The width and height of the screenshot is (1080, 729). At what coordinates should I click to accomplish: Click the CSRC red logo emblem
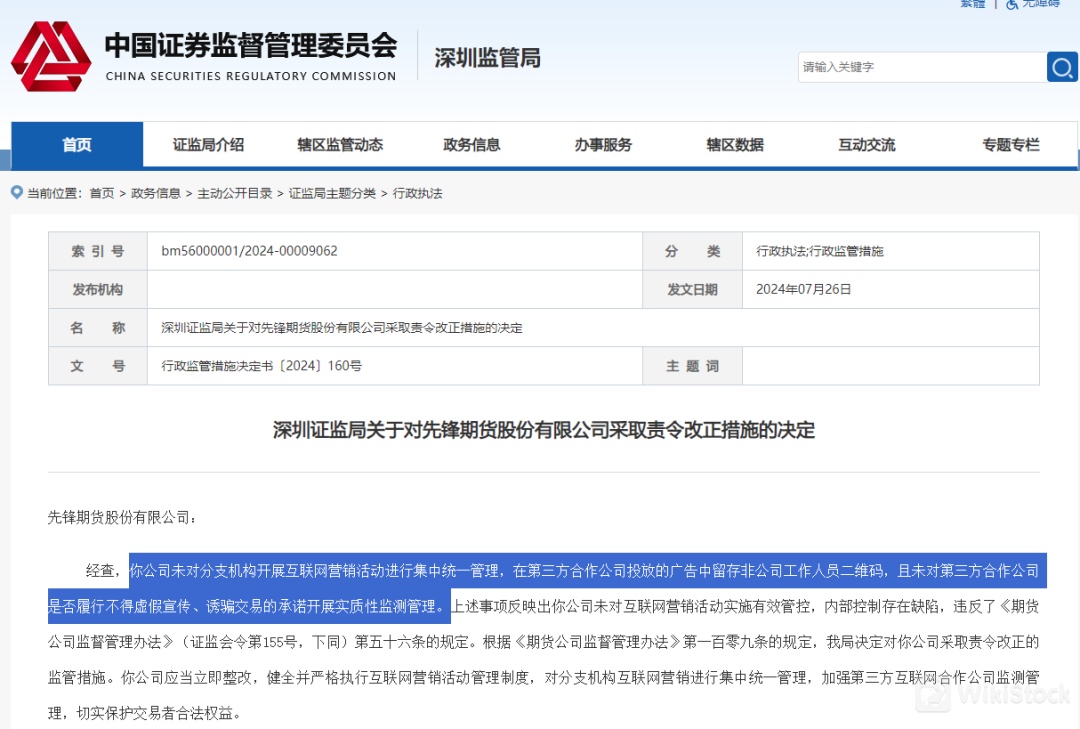(50, 57)
